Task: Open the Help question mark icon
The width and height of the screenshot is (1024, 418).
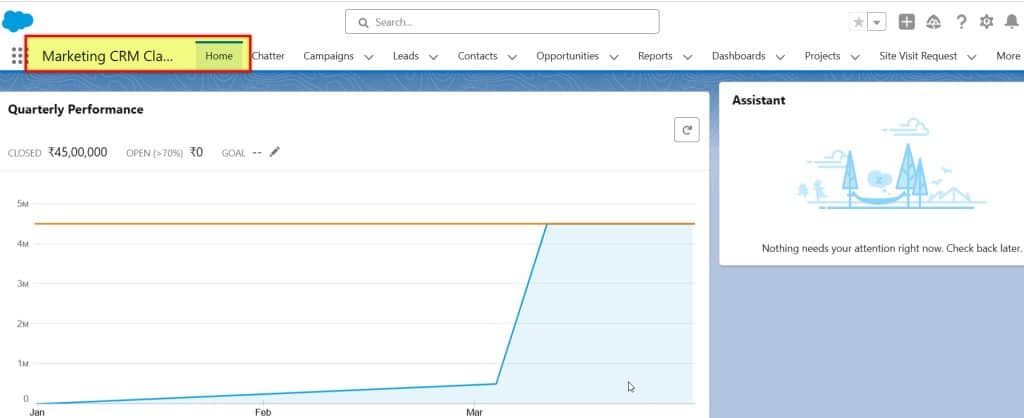Action: 961,22
